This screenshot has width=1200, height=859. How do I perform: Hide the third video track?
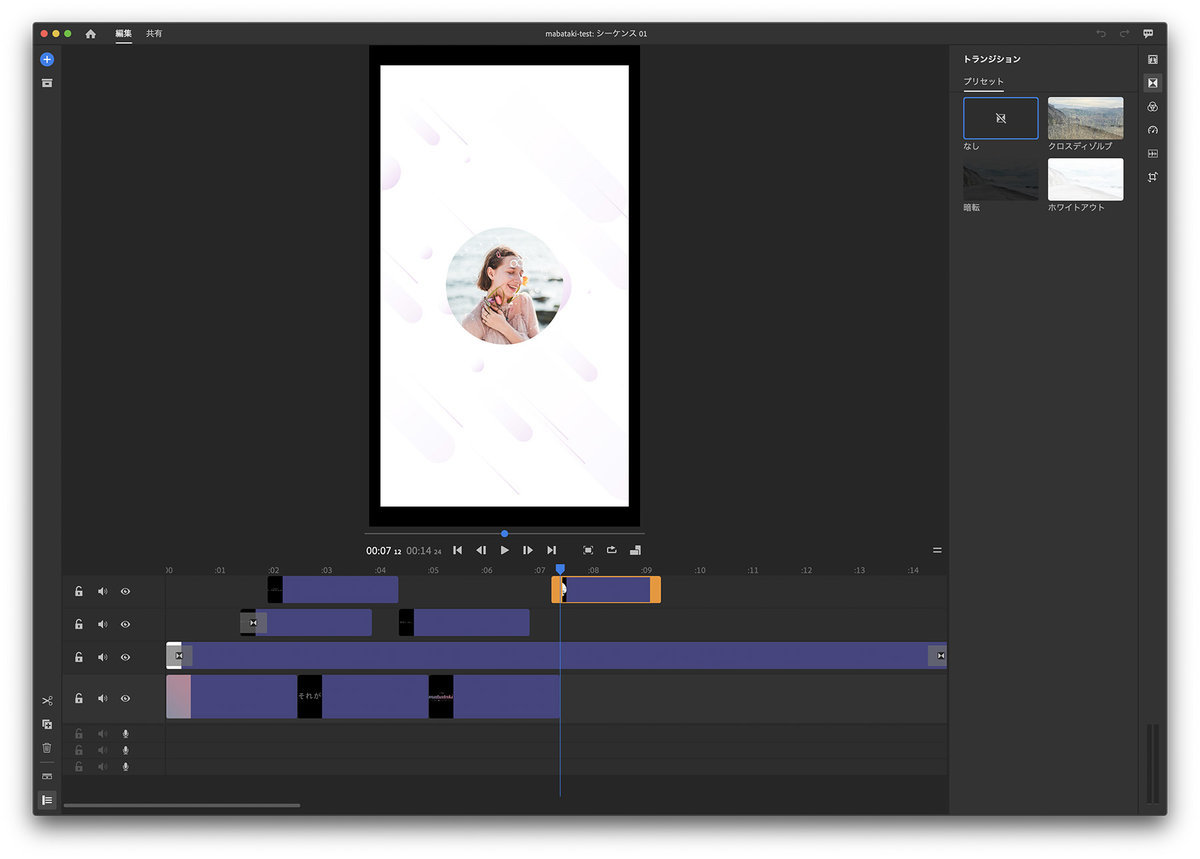(x=125, y=657)
